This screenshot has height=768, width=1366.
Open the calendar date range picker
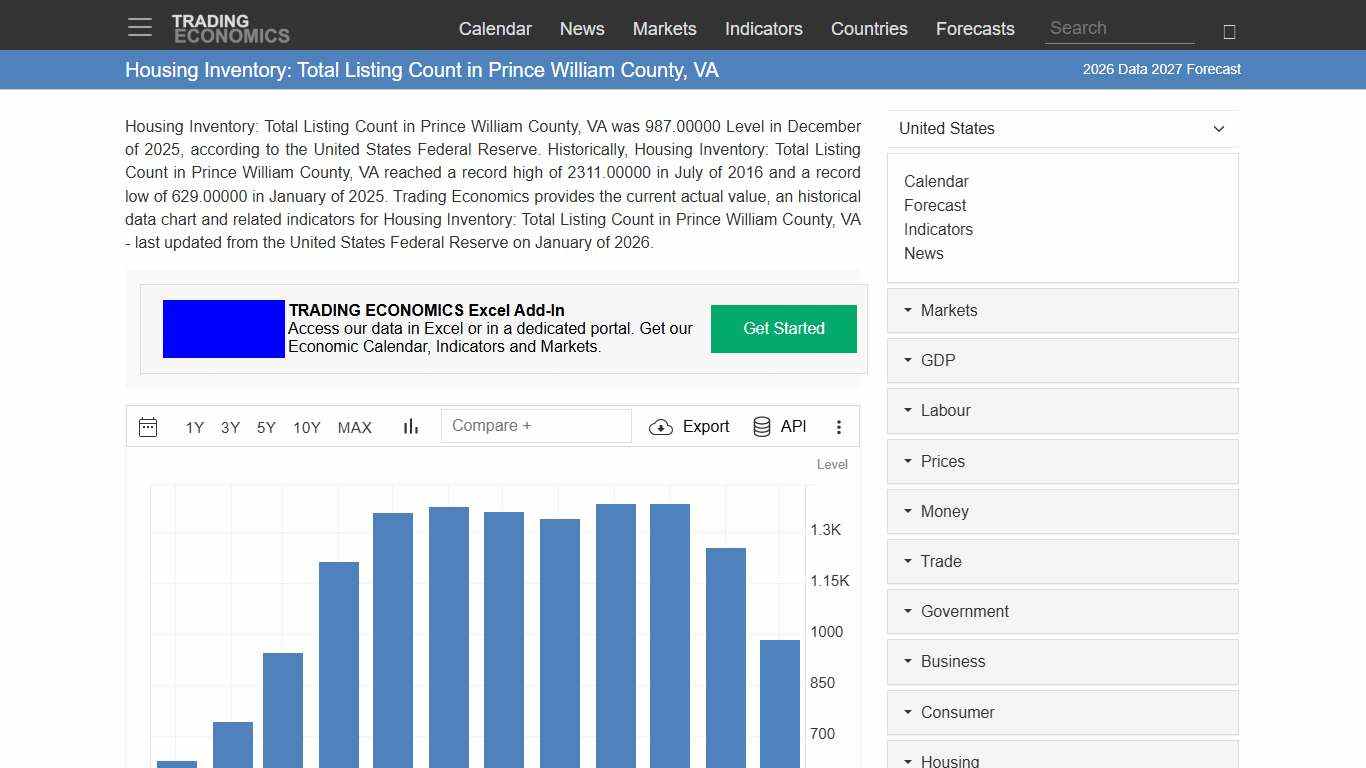tap(148, 426)
